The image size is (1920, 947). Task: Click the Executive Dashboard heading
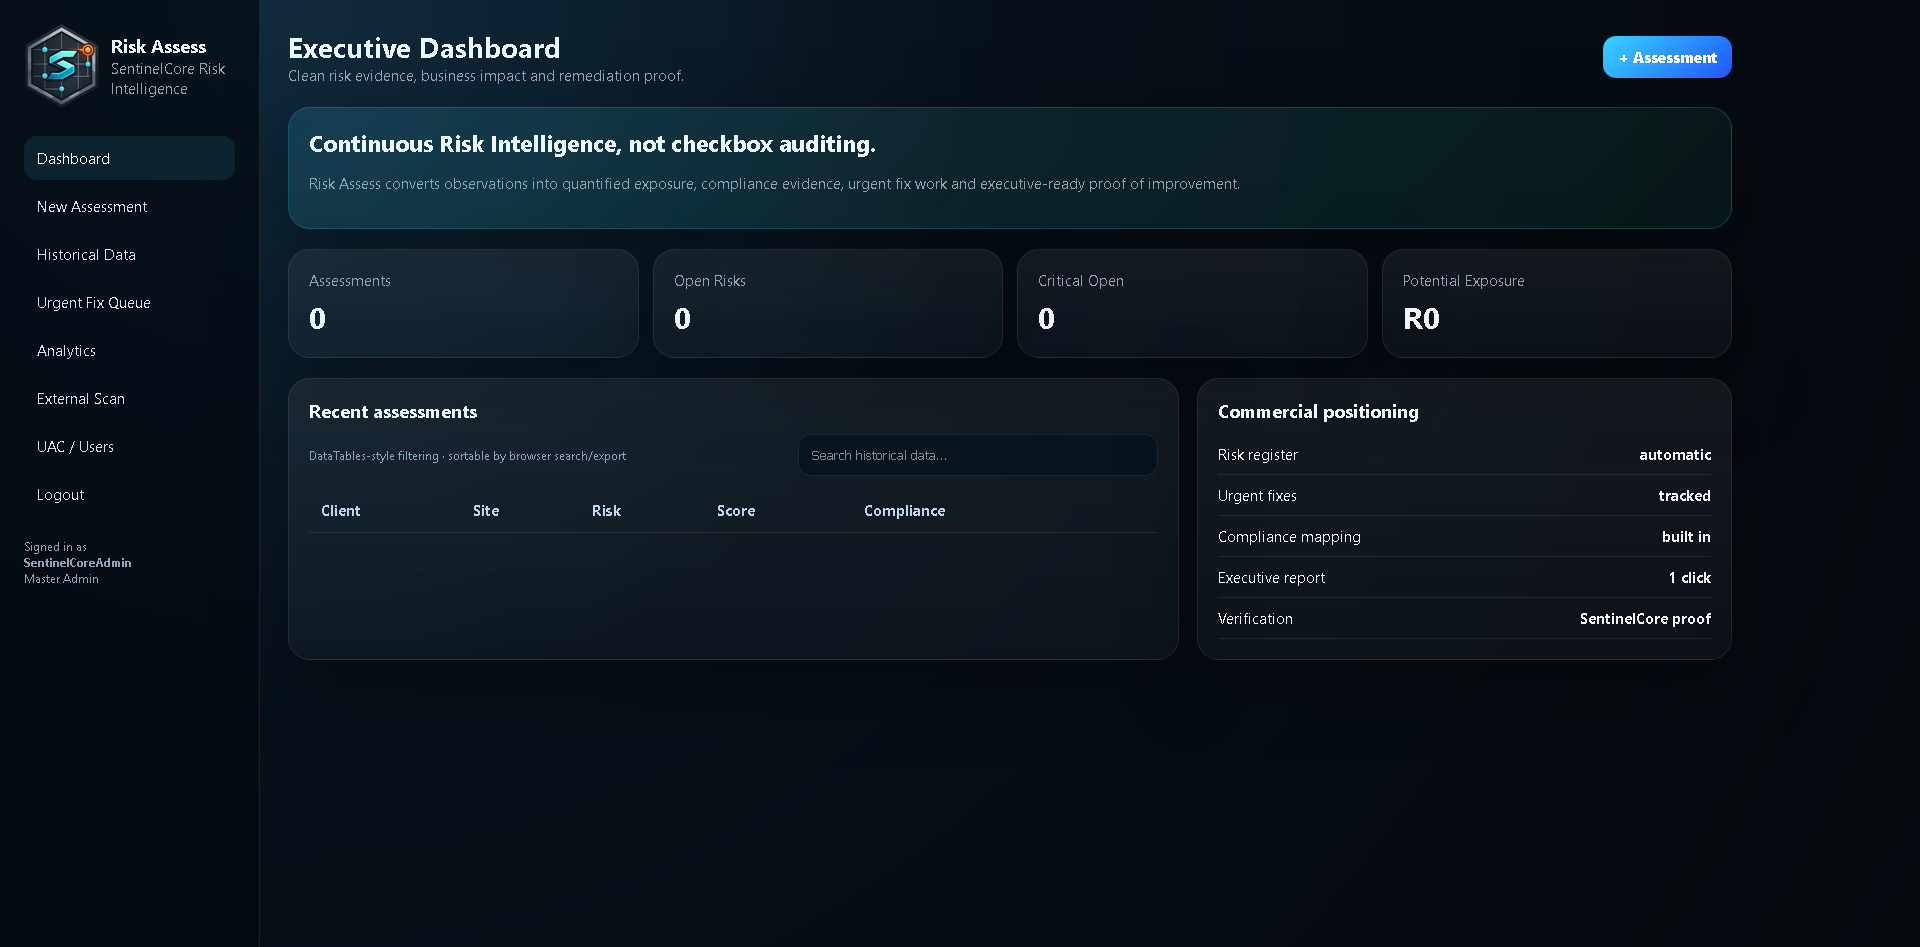[424, 48]
